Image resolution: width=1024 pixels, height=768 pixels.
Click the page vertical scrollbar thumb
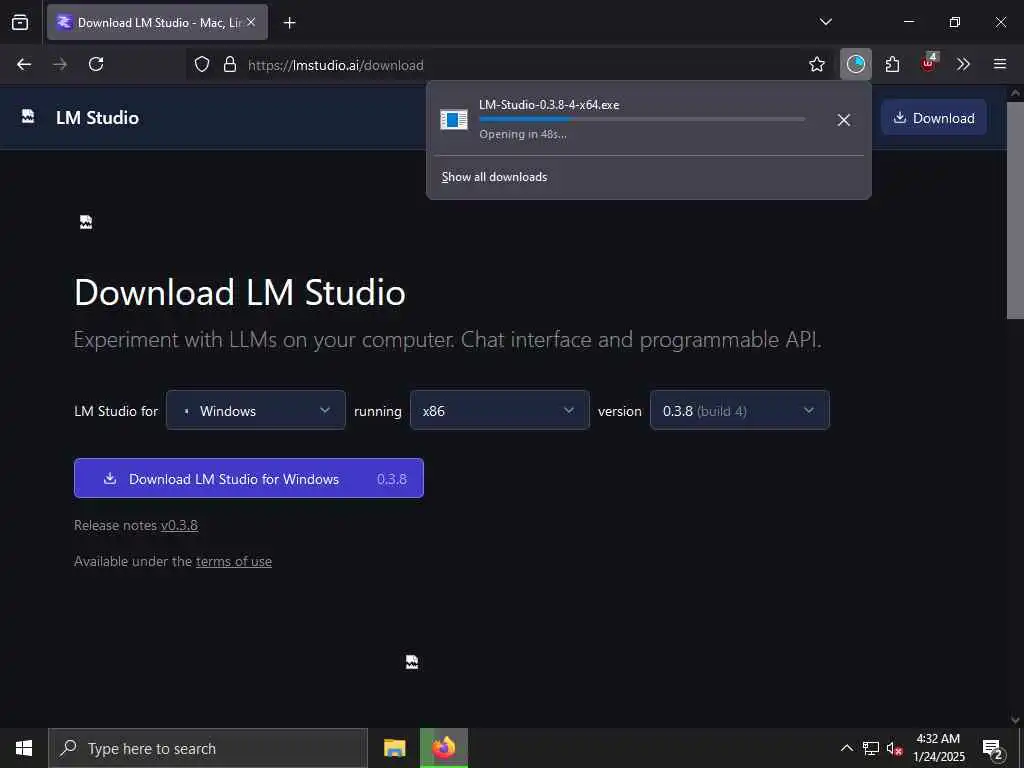1015,210
